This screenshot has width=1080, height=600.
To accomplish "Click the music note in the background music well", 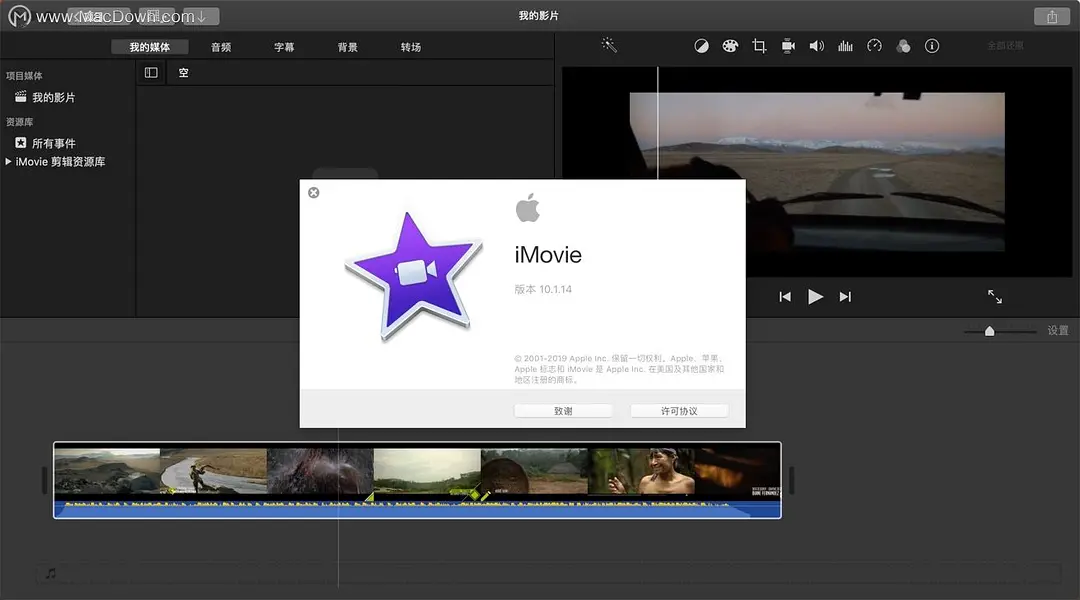I will [x=51, y=573].
